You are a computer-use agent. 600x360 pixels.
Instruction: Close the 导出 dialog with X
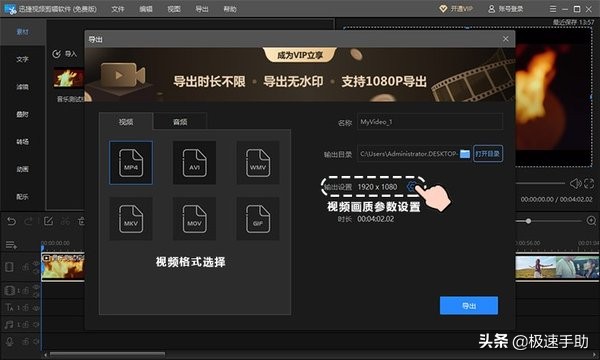(506, 39)
